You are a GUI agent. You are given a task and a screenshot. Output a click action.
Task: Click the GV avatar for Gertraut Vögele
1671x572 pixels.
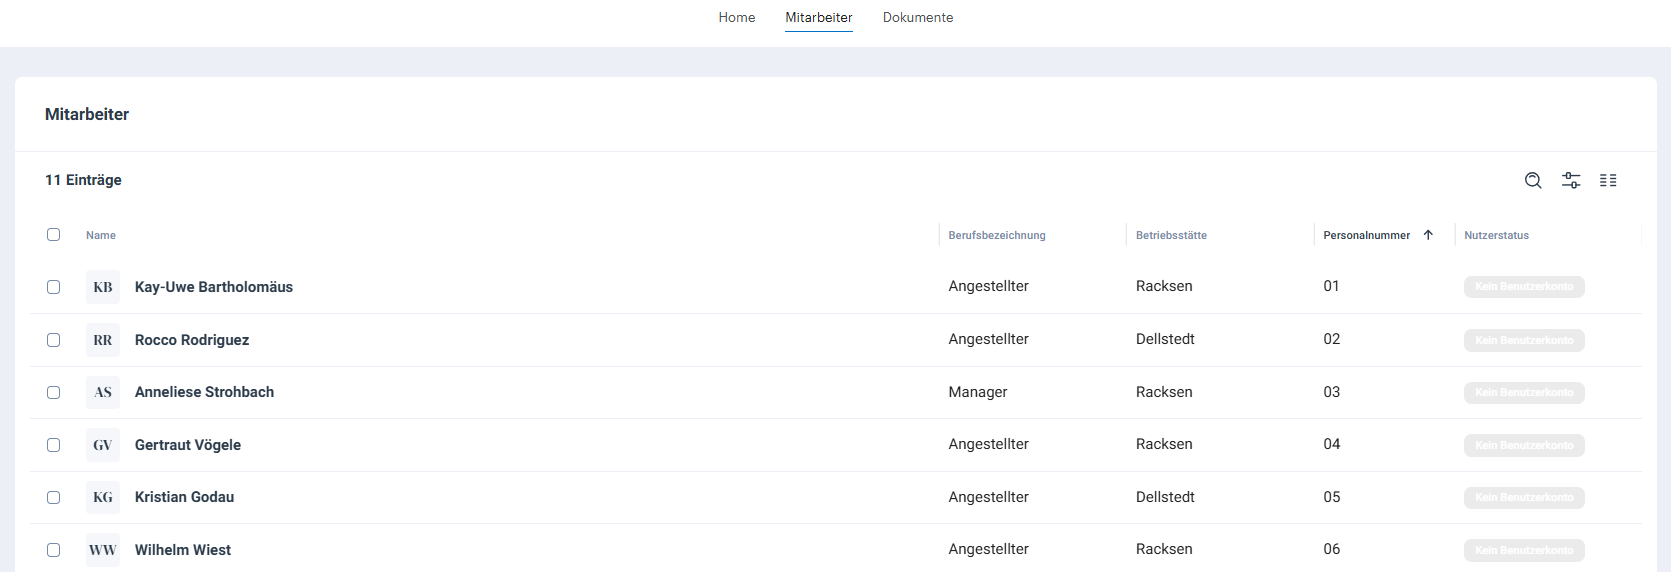103,445
